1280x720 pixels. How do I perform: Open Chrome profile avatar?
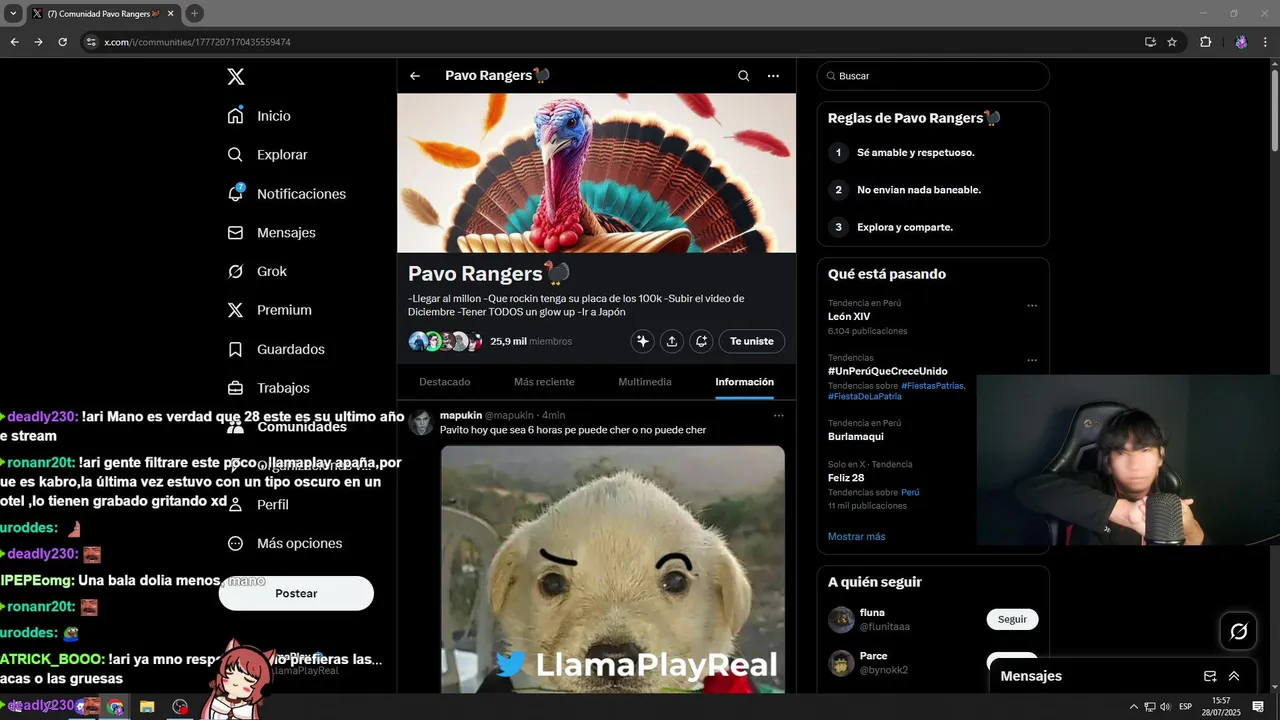1241,42
